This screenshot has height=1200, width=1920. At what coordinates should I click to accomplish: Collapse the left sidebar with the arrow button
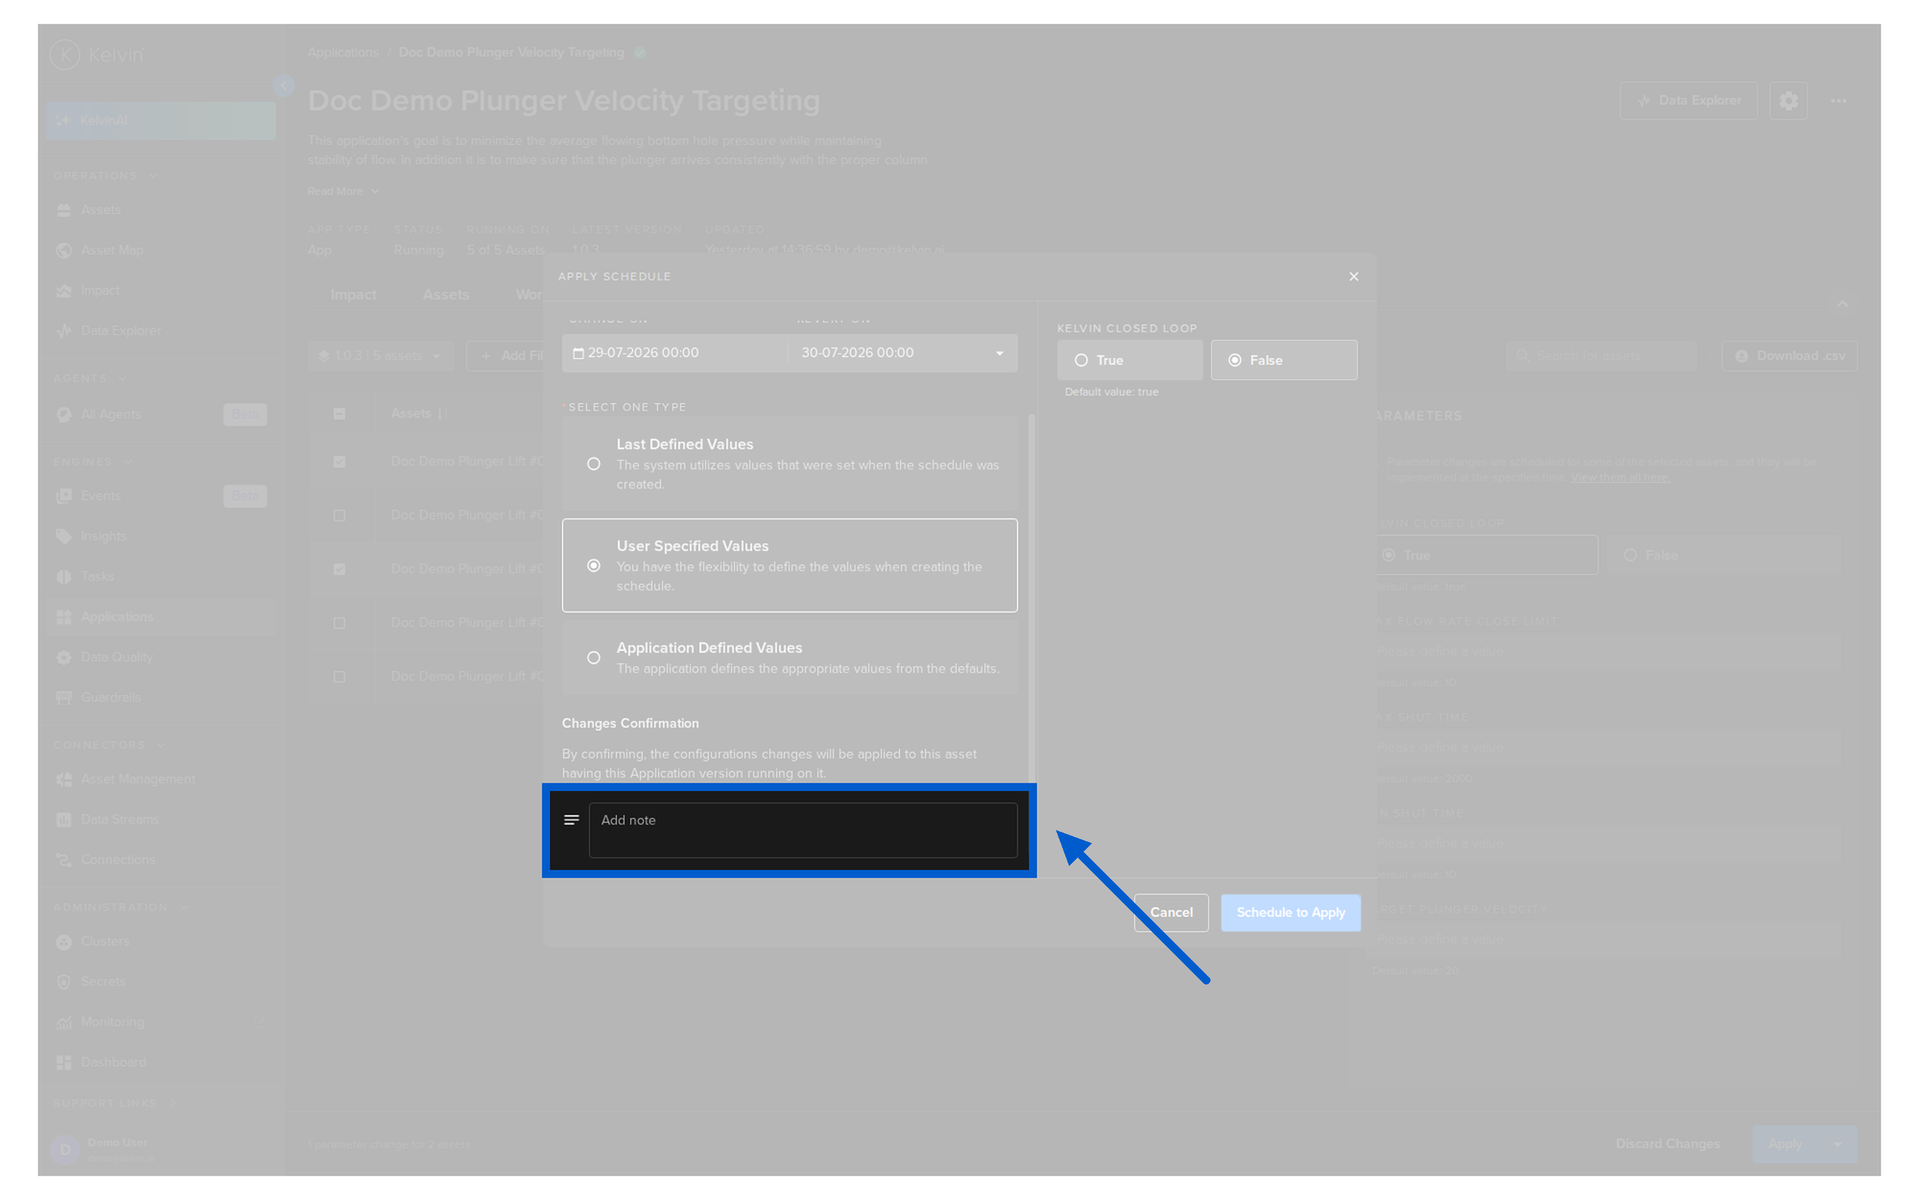[283, 86]
